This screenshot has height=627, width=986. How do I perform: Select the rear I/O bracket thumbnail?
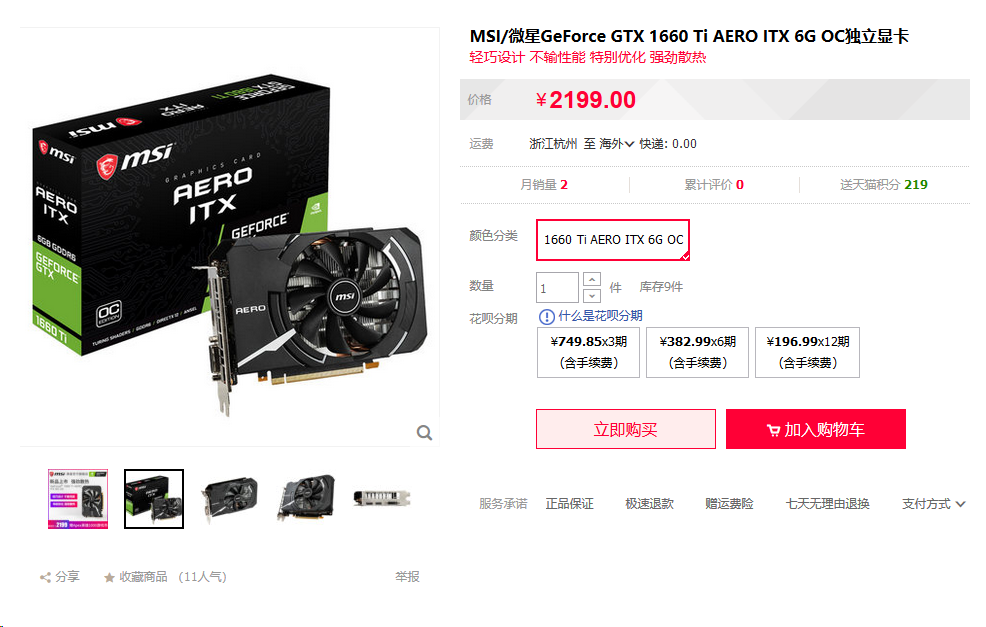point(382,498)
